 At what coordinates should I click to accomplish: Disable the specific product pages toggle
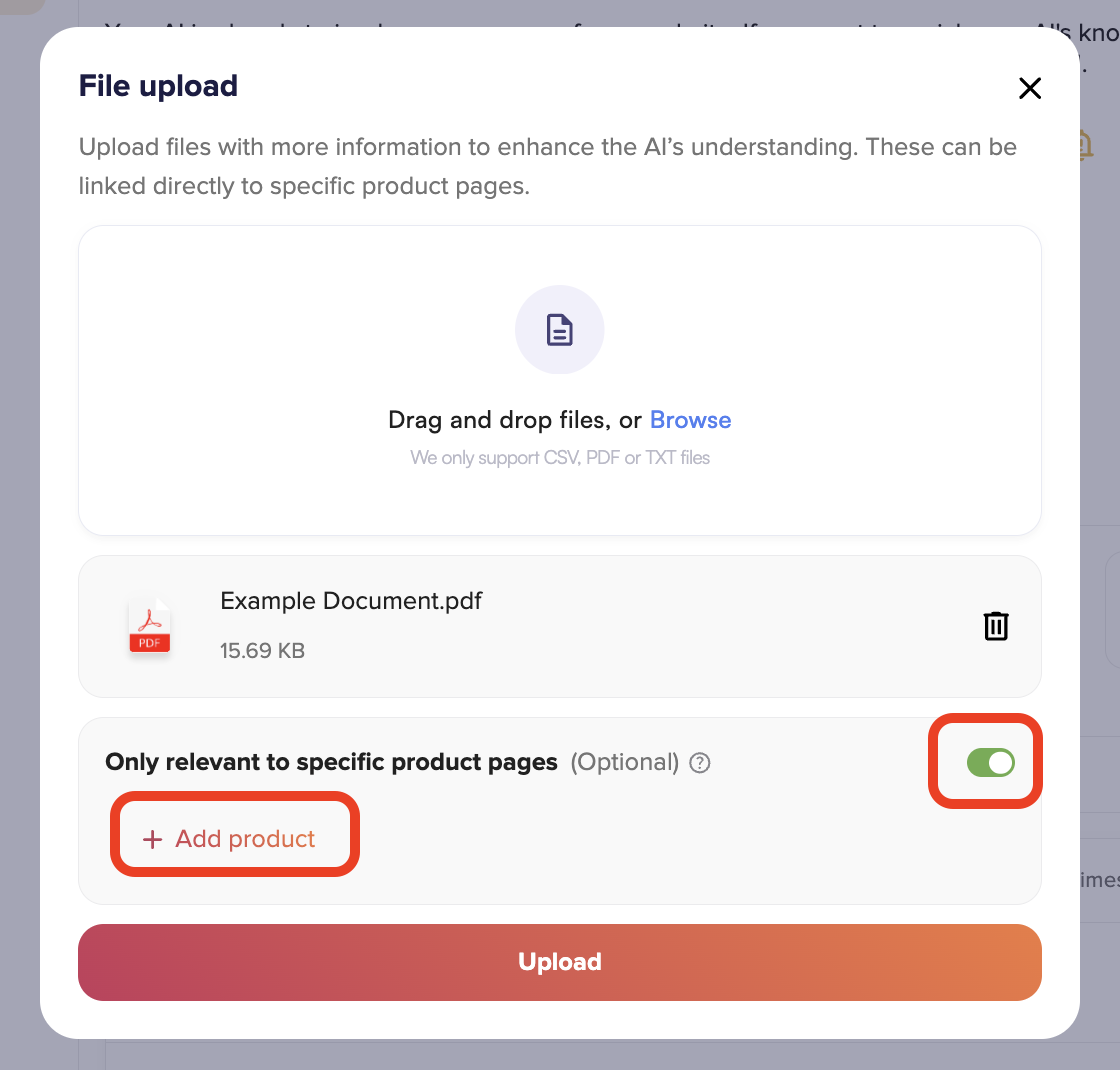990,762
